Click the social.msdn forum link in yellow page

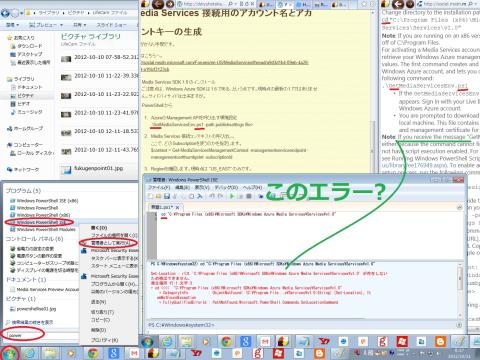(x=224, y=66)
